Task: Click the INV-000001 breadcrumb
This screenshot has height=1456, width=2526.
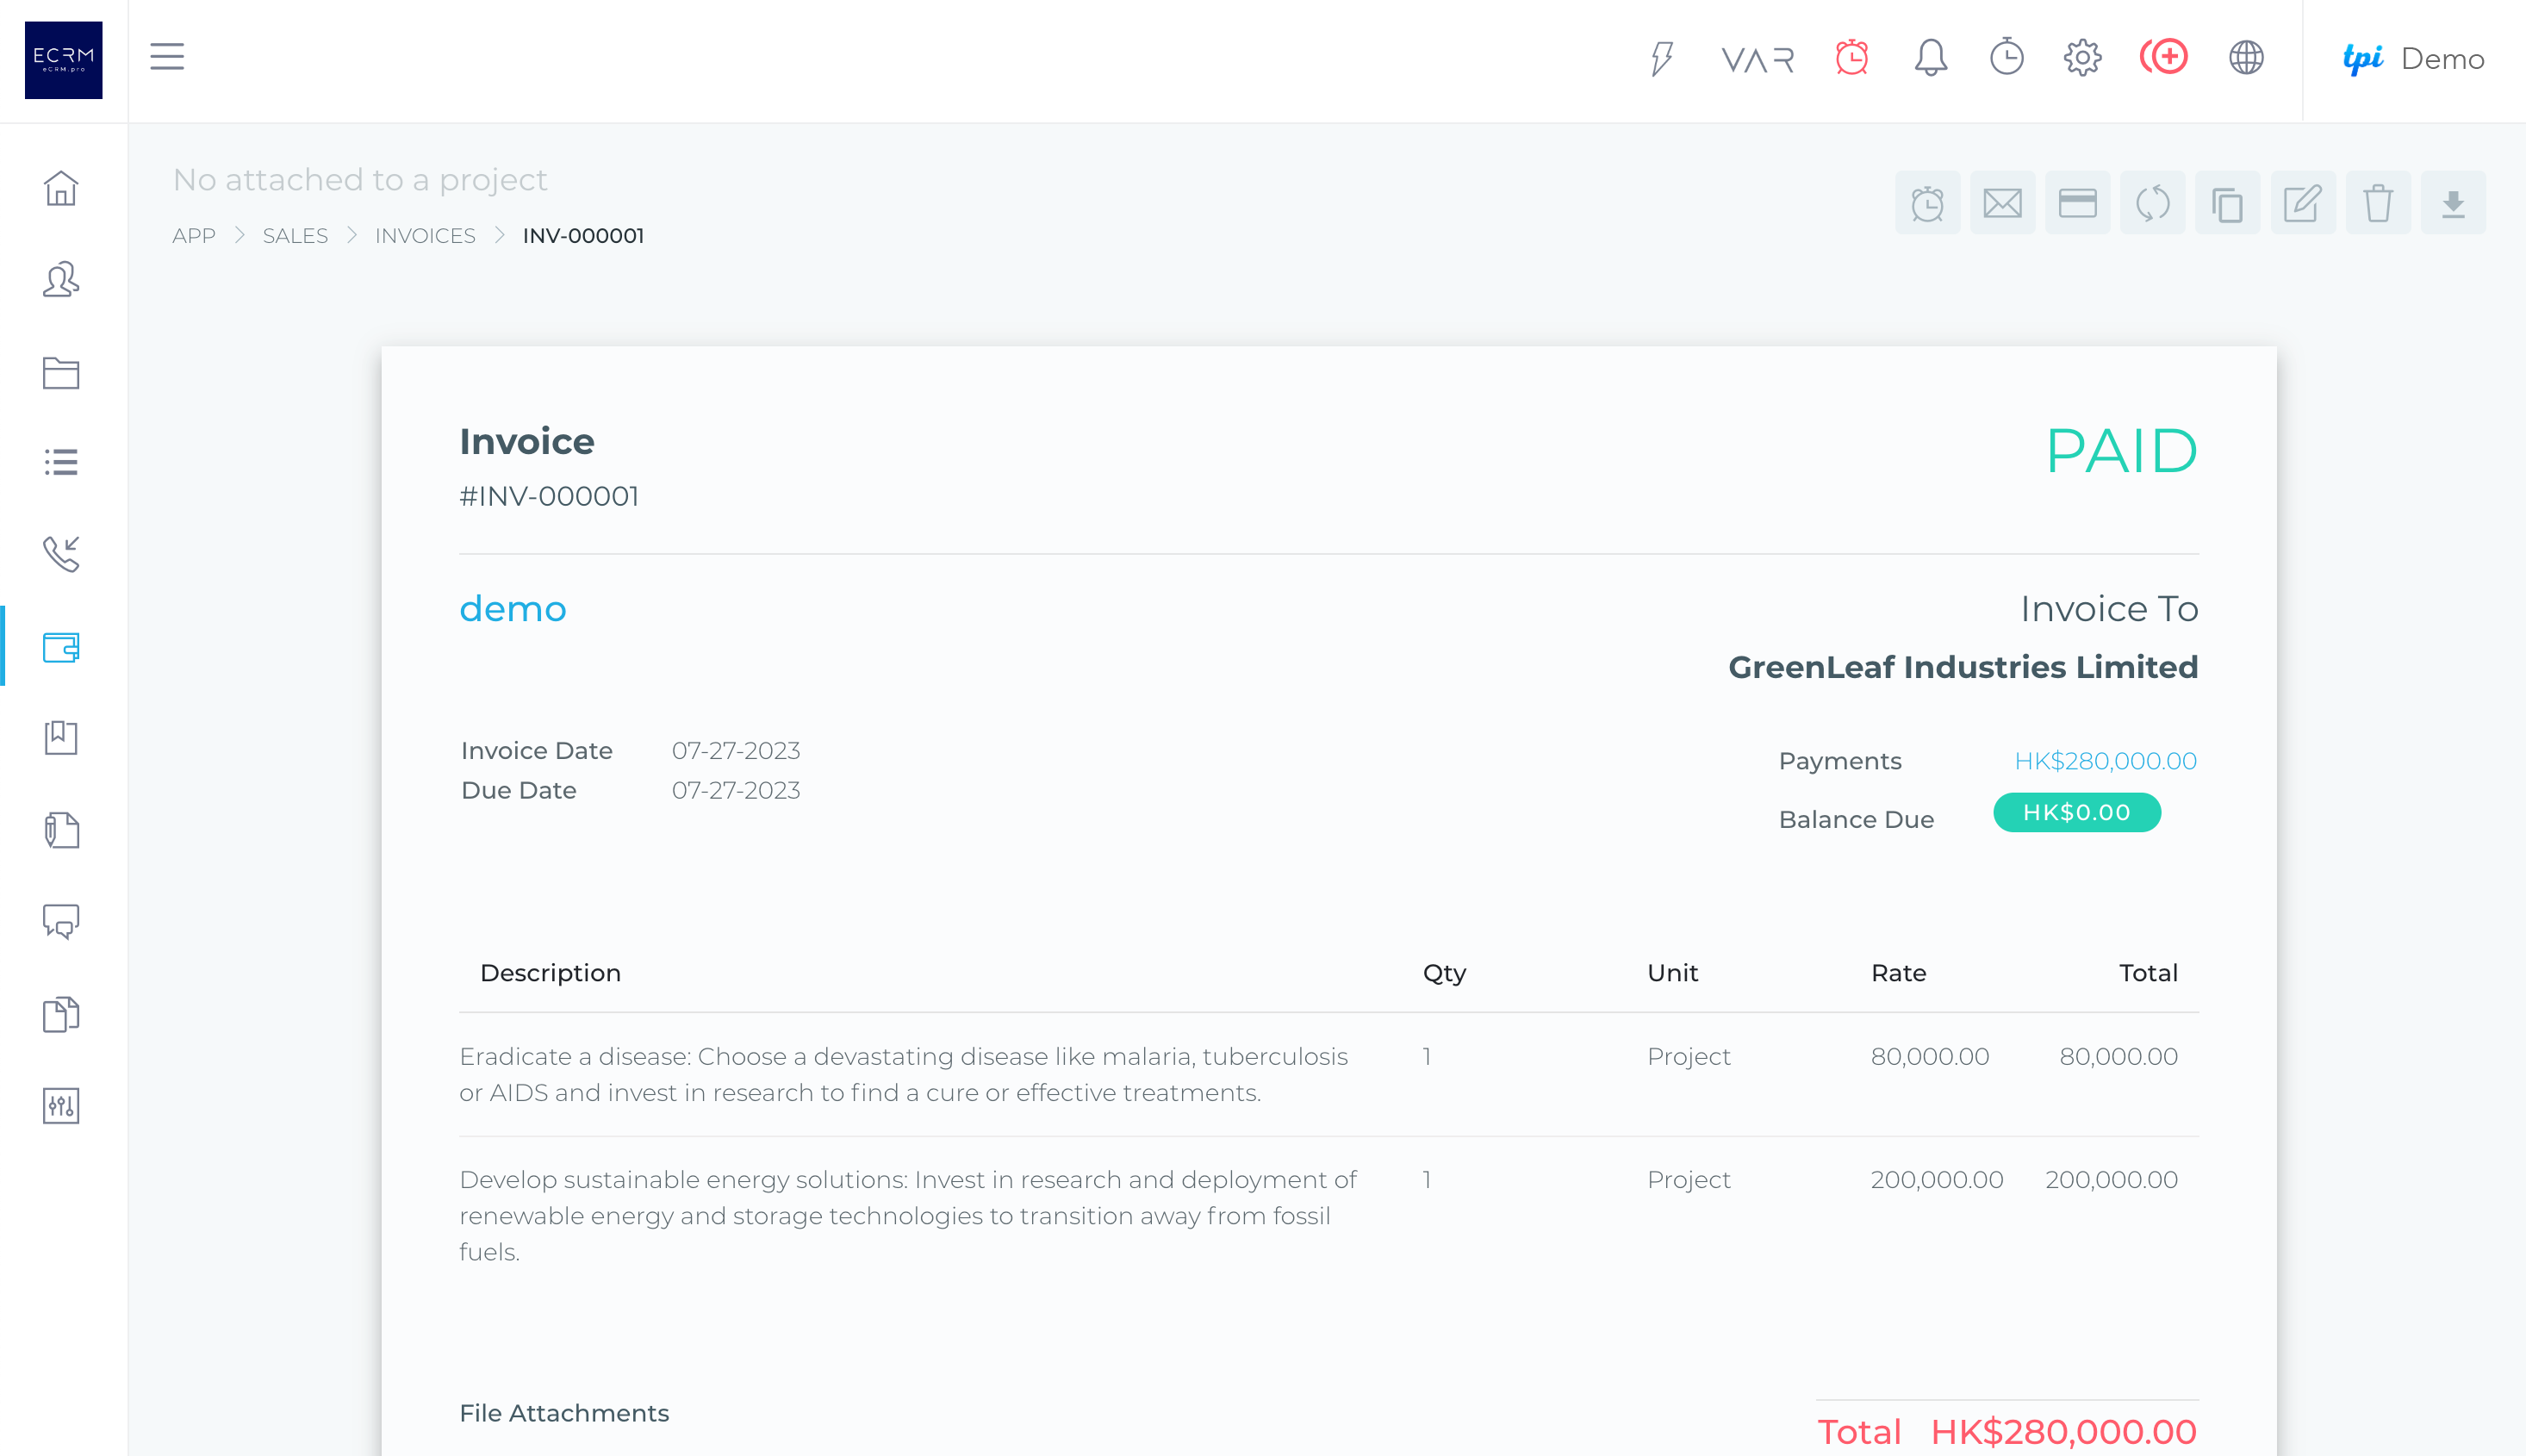Action: [583, 236]
